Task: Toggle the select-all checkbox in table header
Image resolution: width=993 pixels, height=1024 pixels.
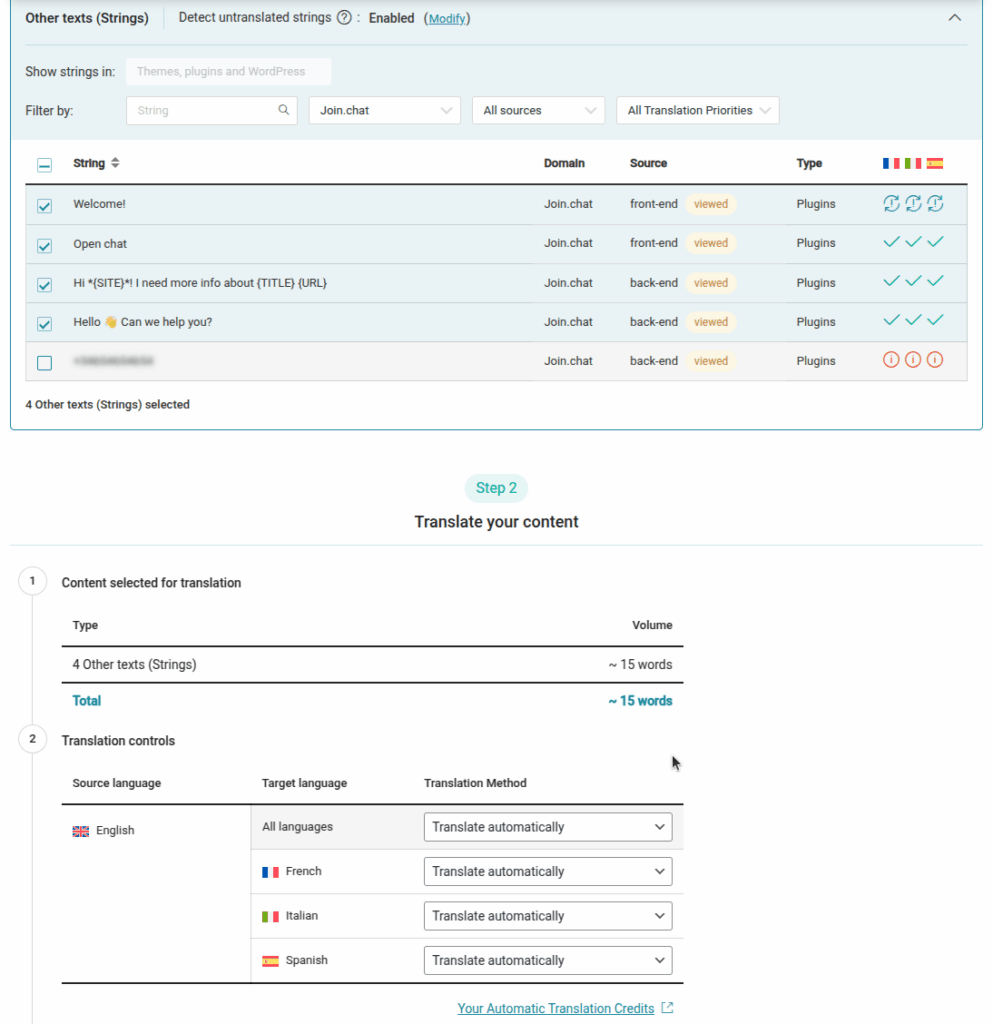Action: pos(44,165)
